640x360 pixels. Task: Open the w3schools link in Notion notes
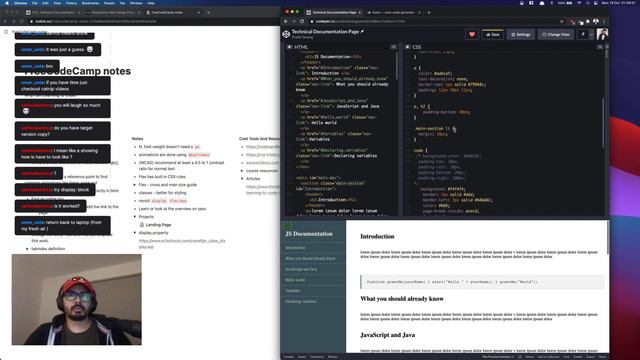182,244
